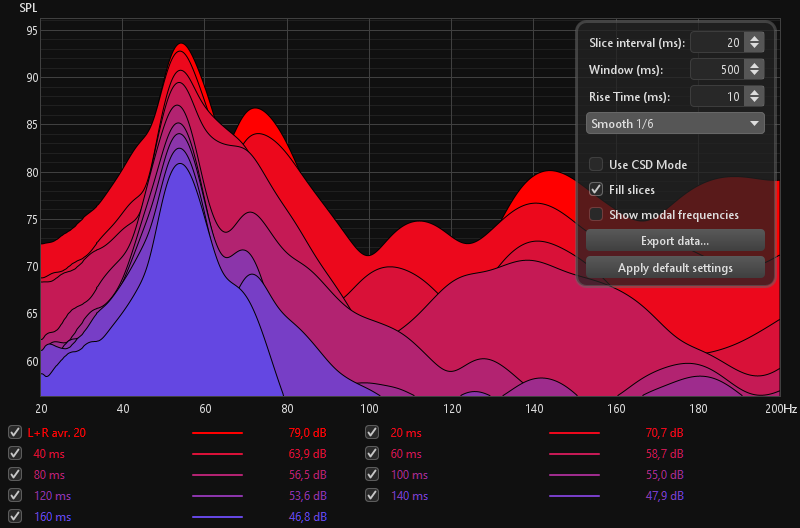Toggle the 20 ms slice checkbox
Screen dimensions: 800x528
372,433
